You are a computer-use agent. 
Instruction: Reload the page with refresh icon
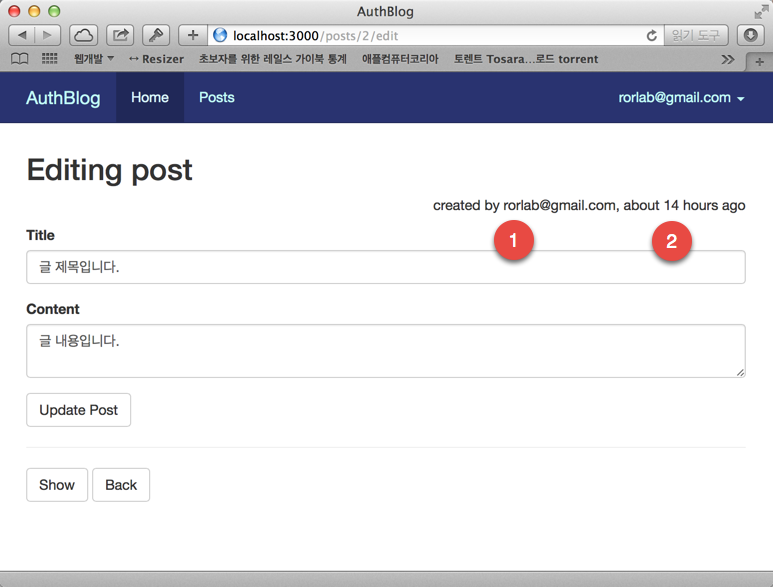[652, 35]
